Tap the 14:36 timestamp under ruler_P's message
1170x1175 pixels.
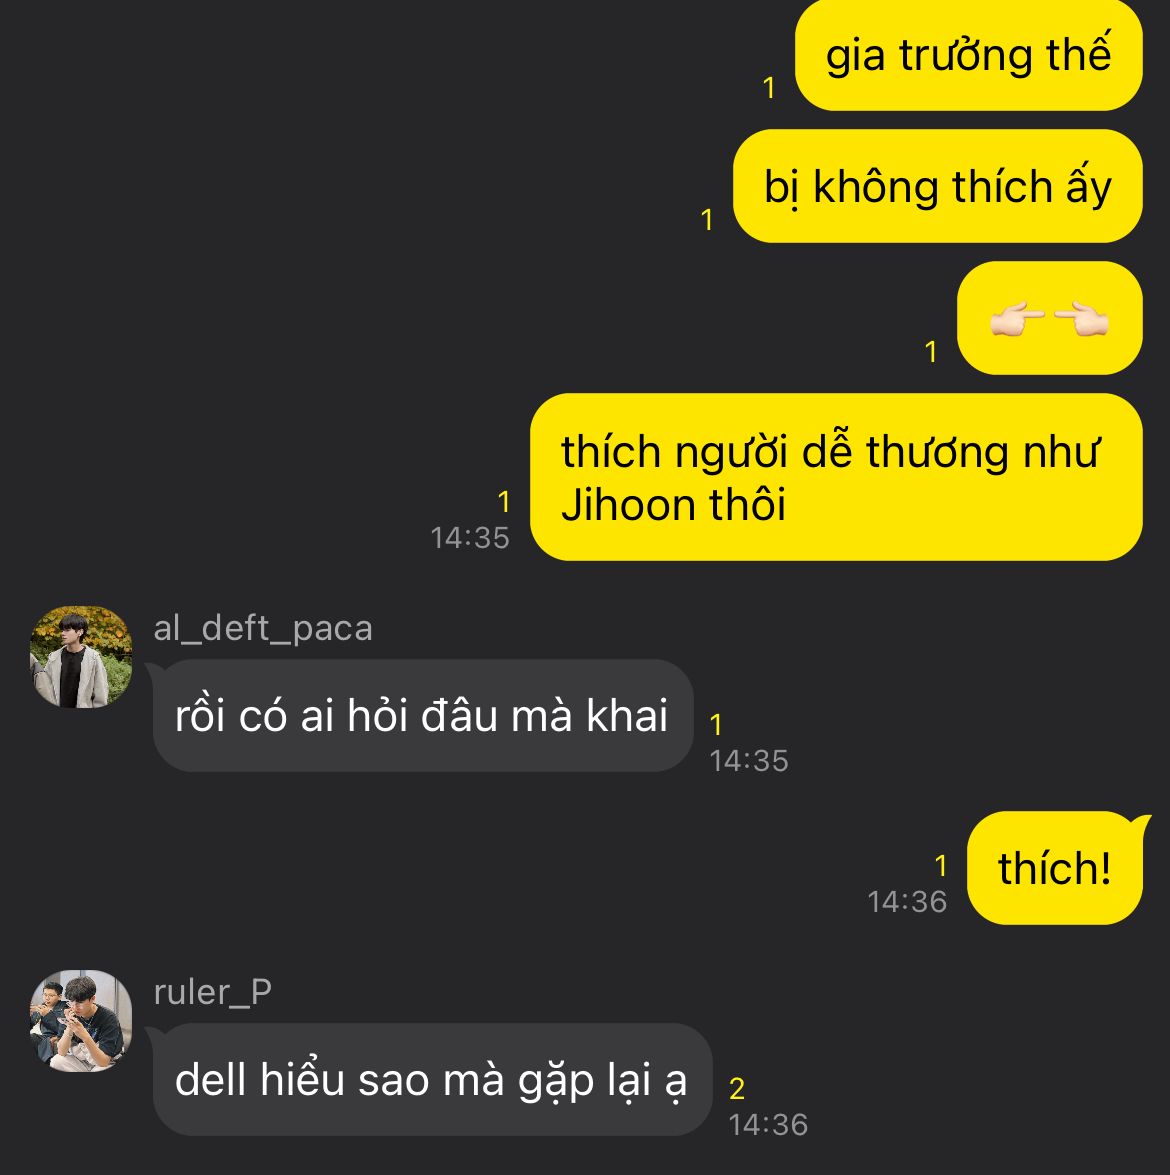(x=768, y=1125)
